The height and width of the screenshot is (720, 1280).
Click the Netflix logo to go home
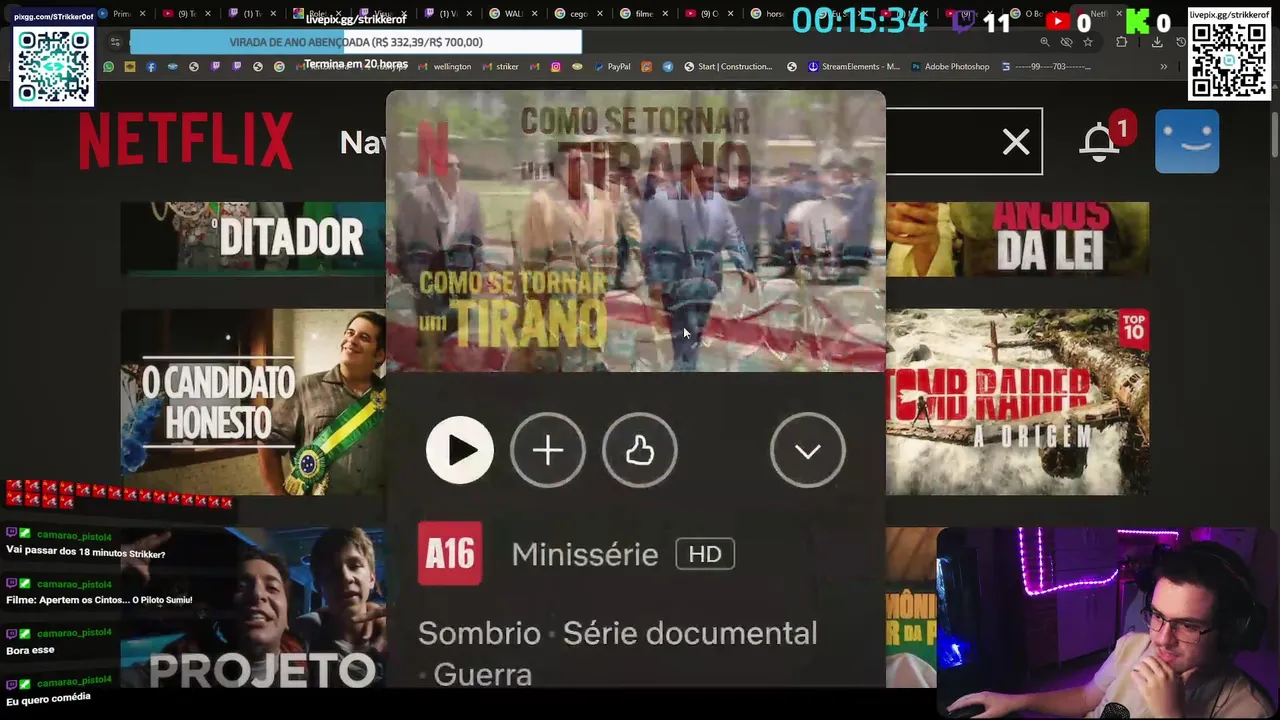[x=186, y=141]
